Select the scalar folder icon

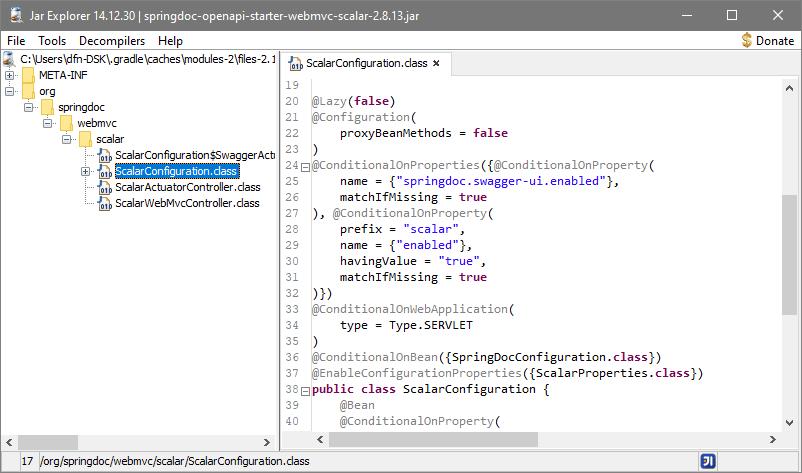[85, 139]
